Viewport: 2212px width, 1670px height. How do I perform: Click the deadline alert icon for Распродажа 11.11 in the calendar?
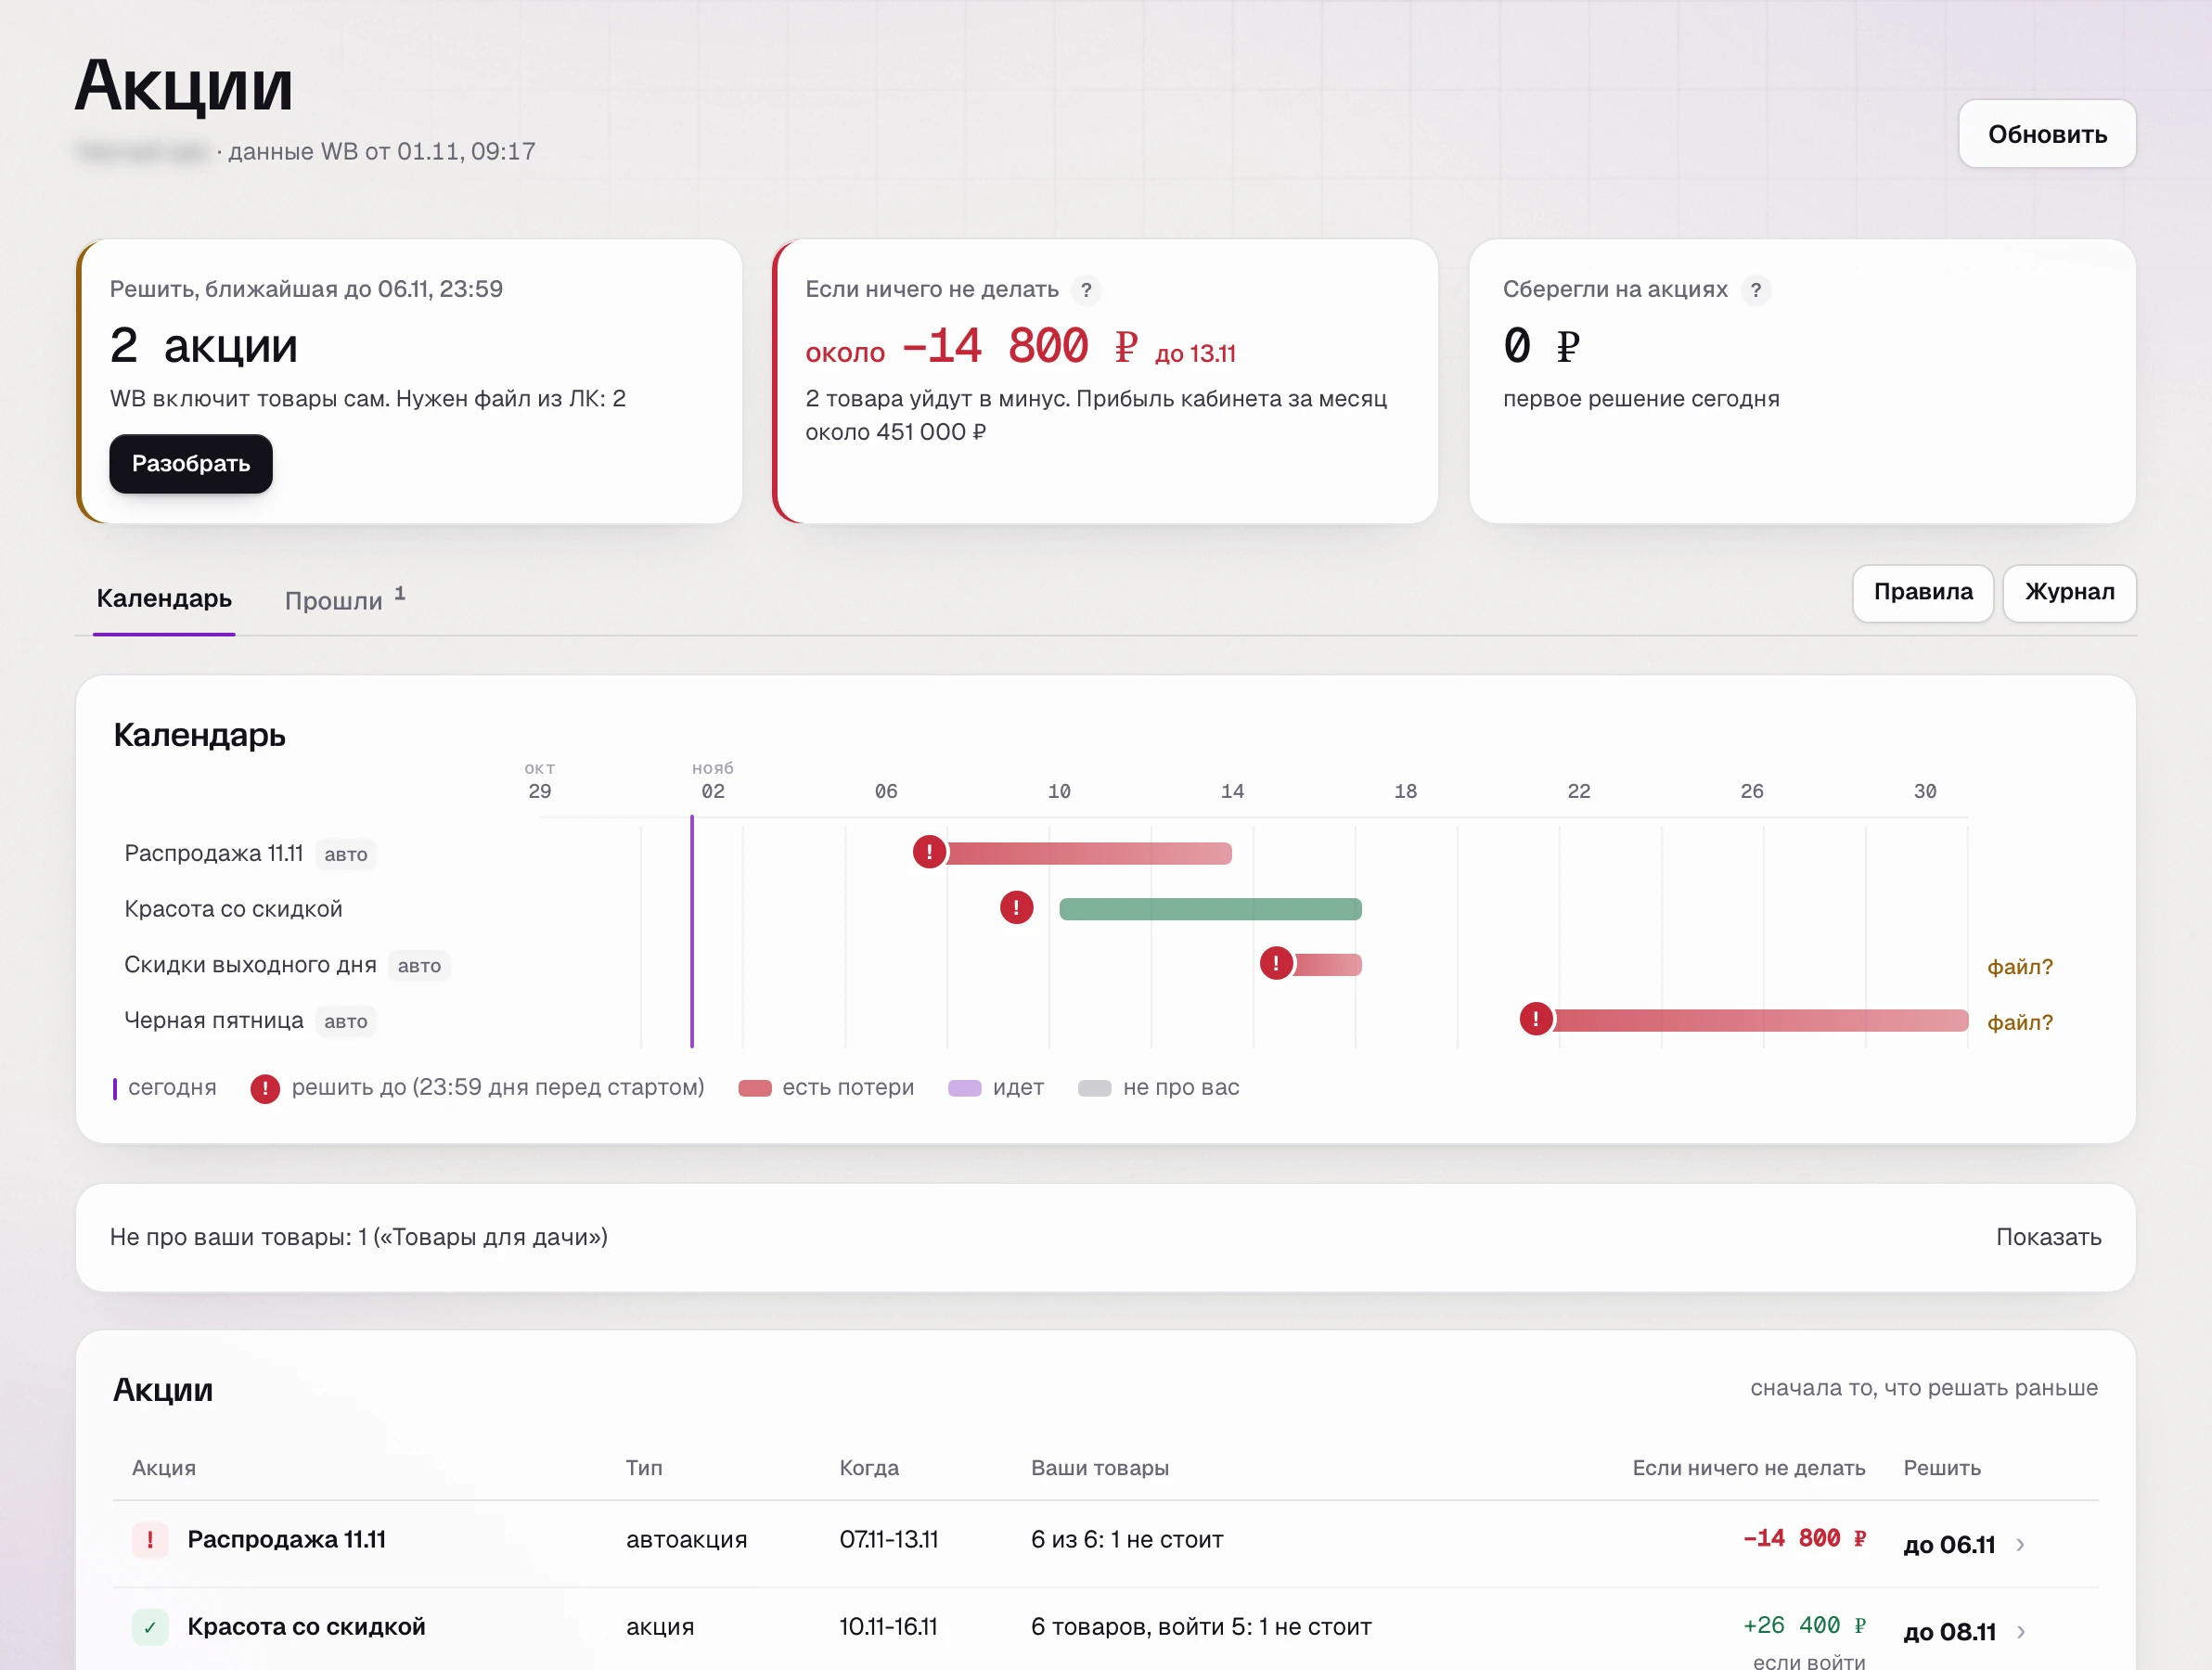[929, 852]
